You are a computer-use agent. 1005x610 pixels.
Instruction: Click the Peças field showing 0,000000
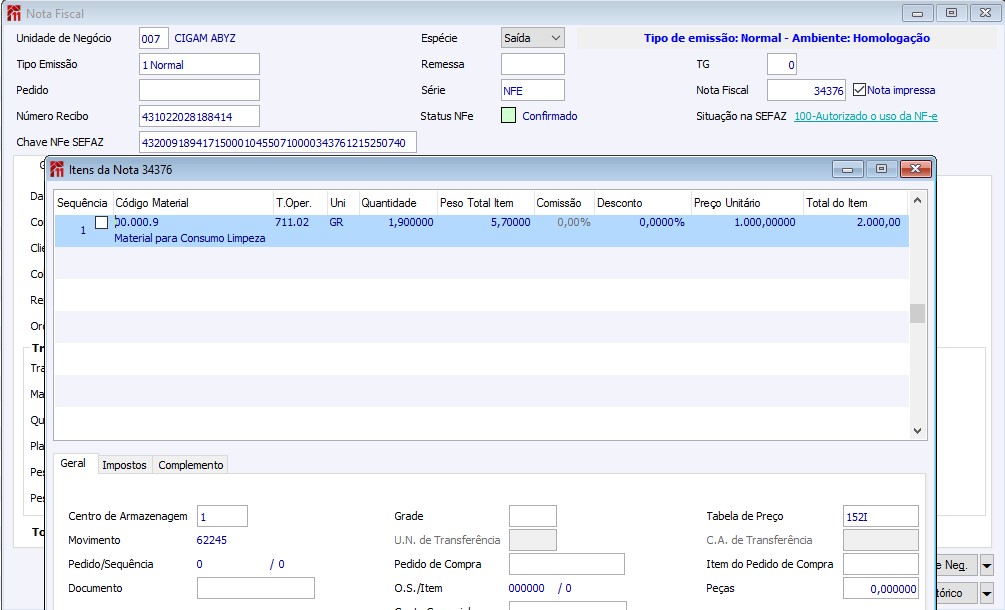pos(881,588)
